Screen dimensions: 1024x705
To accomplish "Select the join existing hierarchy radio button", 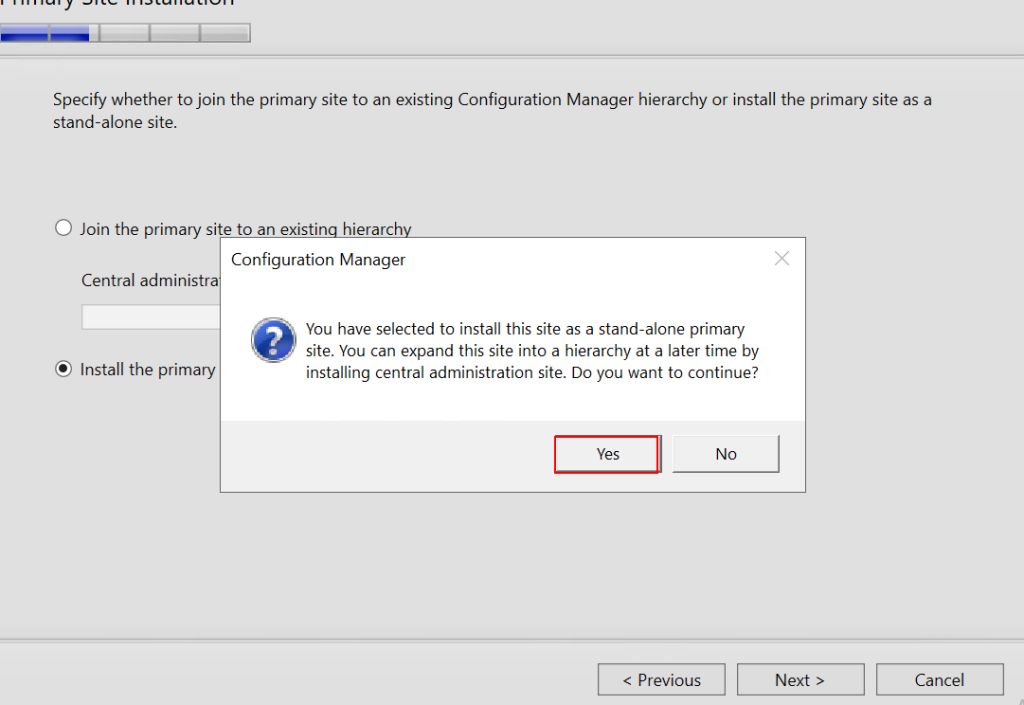I will tap(64, 229).
